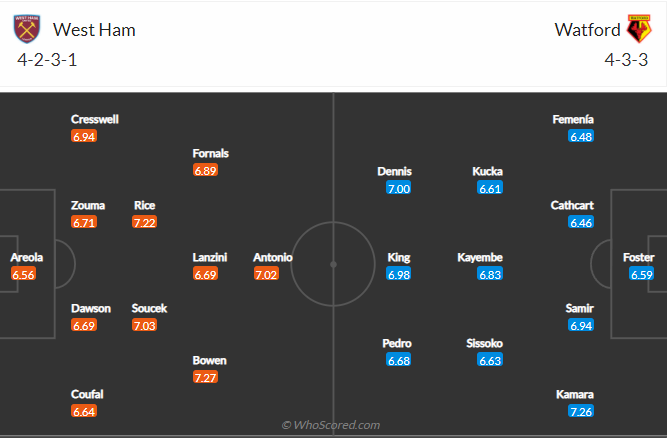Click player name Antonio
This screenshot has width=667, height=438.
pos(273,257)
